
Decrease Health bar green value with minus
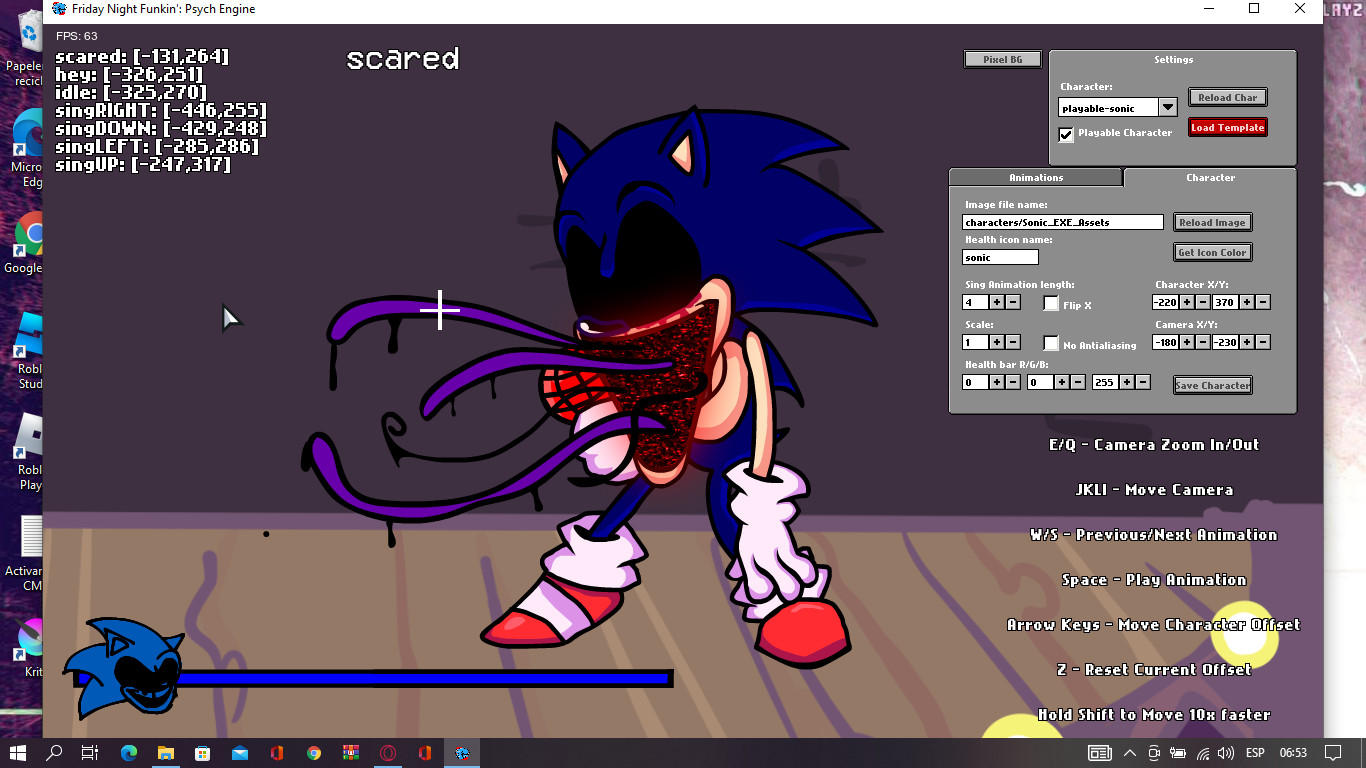click(x=1078, y=382)
